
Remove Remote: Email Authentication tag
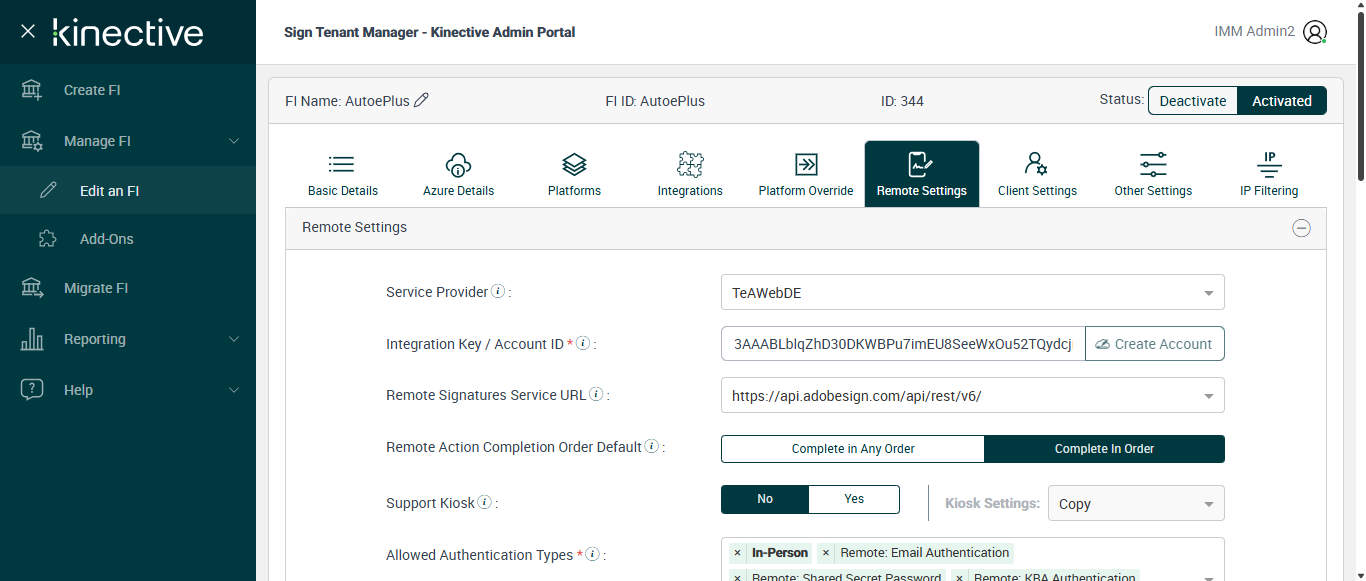click(826, 553)
